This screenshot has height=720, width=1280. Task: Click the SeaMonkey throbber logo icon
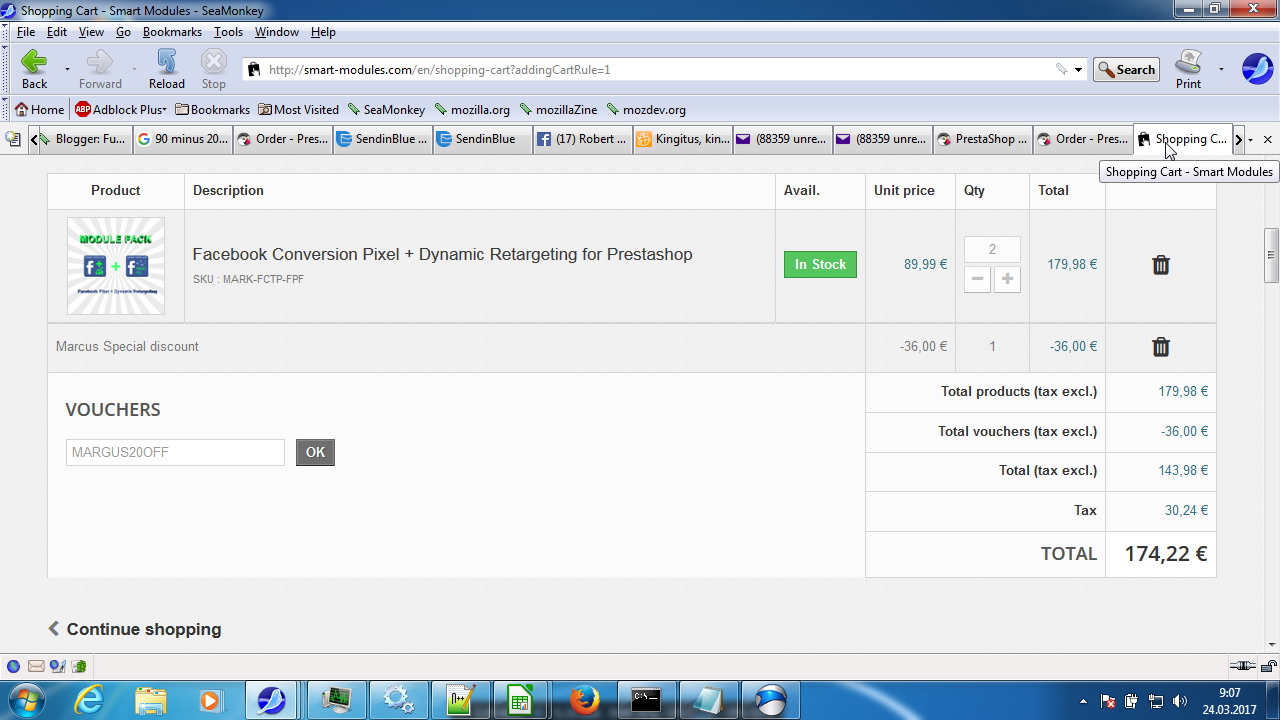(1257, 69)
